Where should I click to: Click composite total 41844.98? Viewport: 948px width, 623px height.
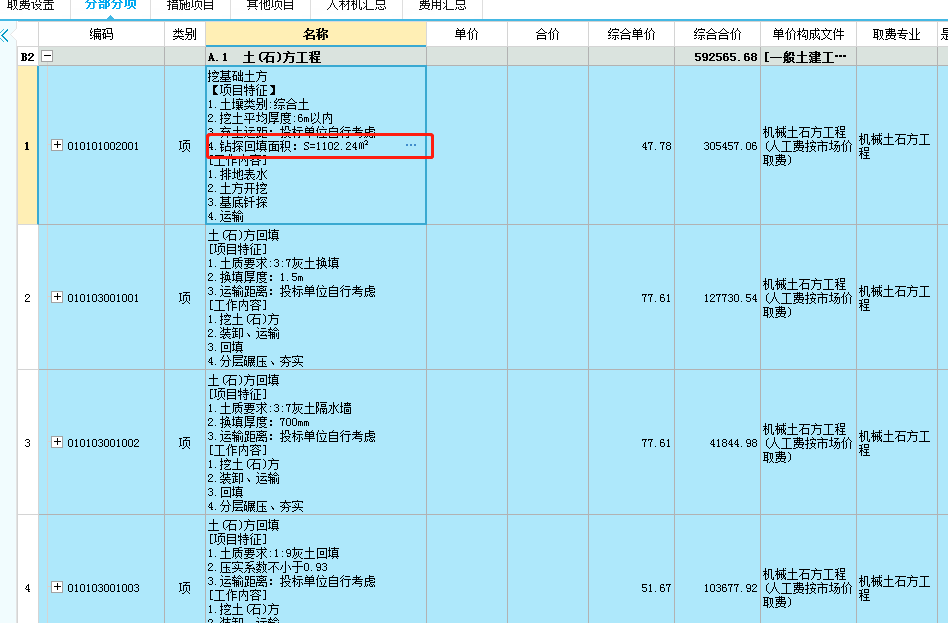[x=733, y=443]
